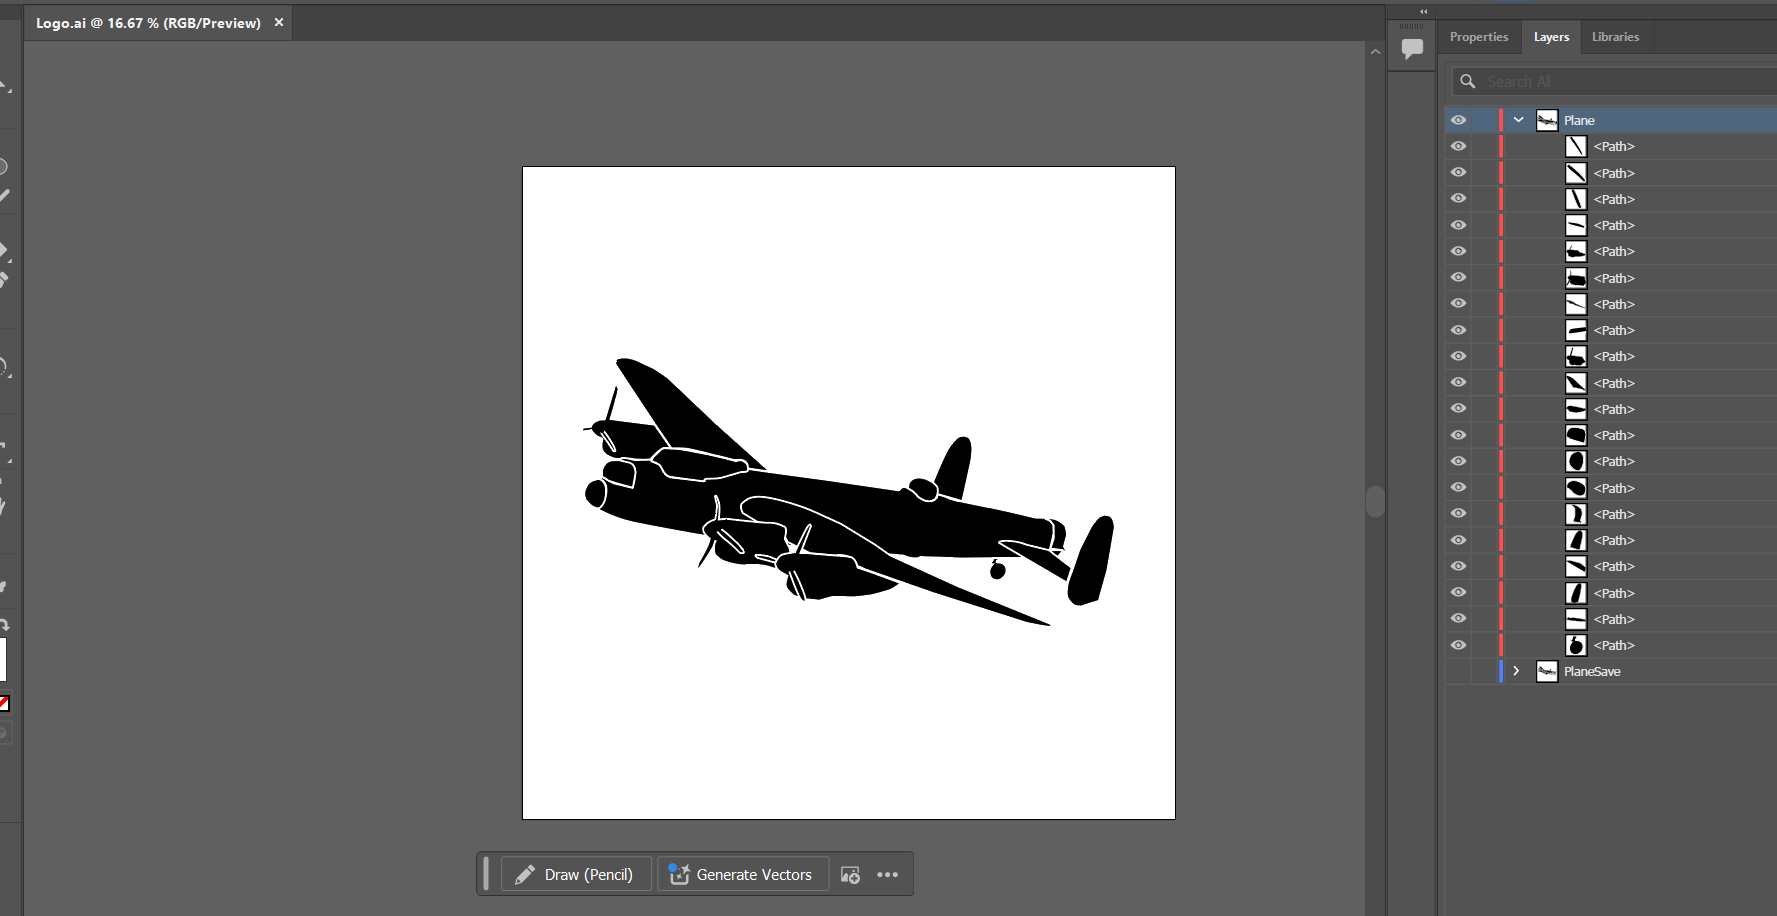Click the Draw (Pencil) button

(575, 875)
